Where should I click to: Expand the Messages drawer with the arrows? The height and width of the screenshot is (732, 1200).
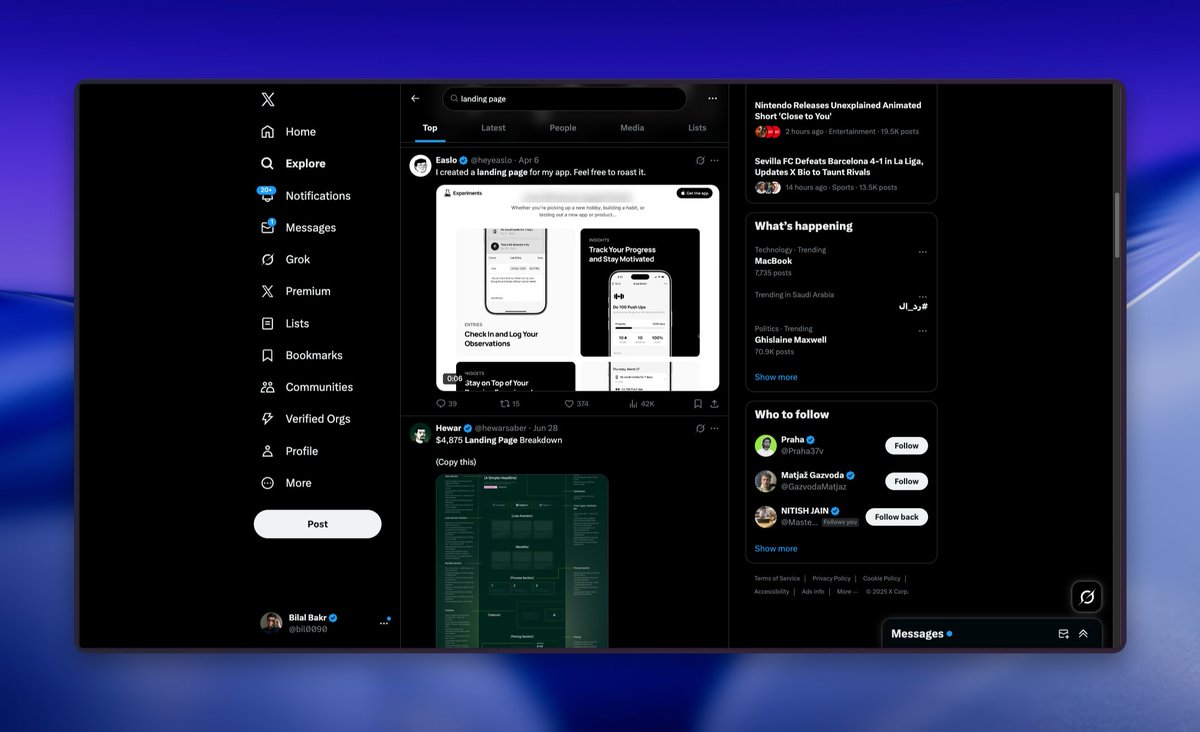(x=1083, y=634)
